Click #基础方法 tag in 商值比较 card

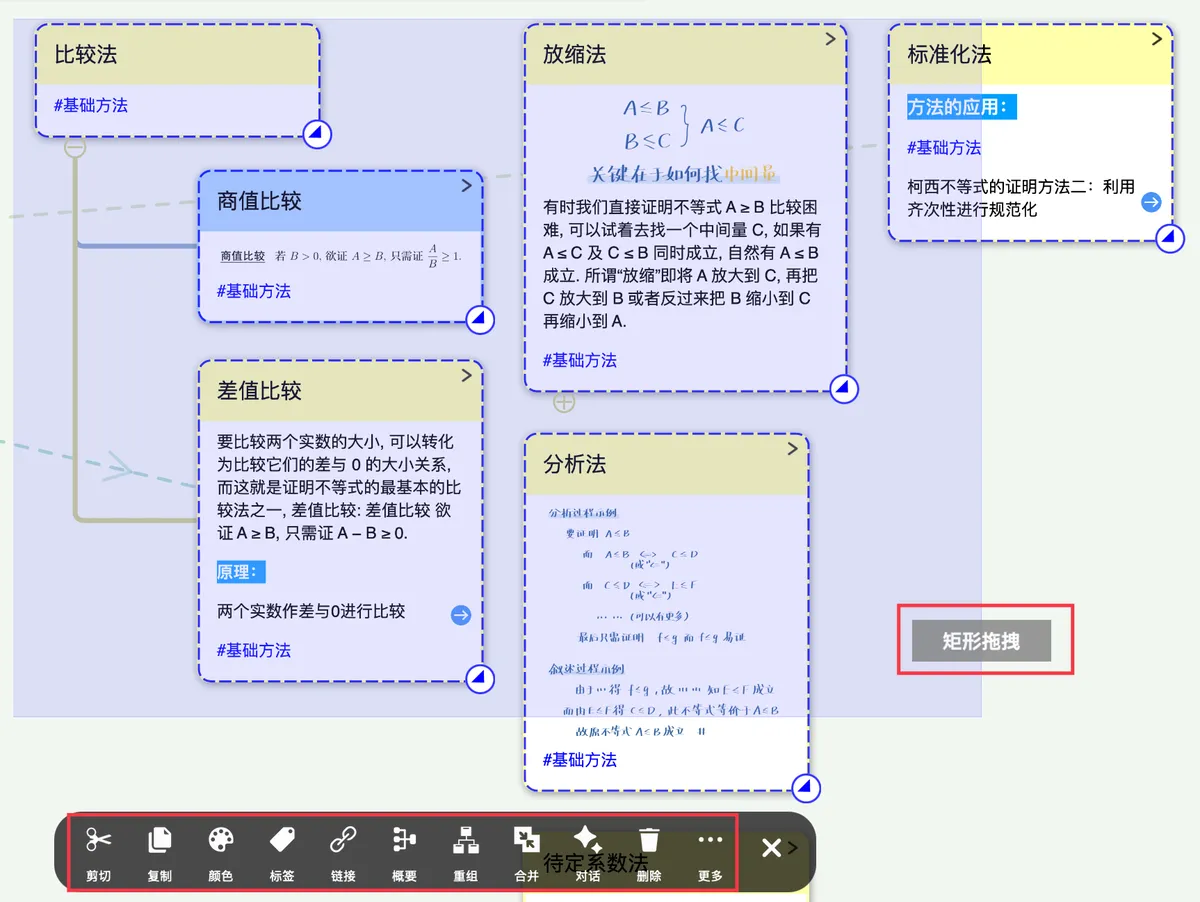pos(254,291)
